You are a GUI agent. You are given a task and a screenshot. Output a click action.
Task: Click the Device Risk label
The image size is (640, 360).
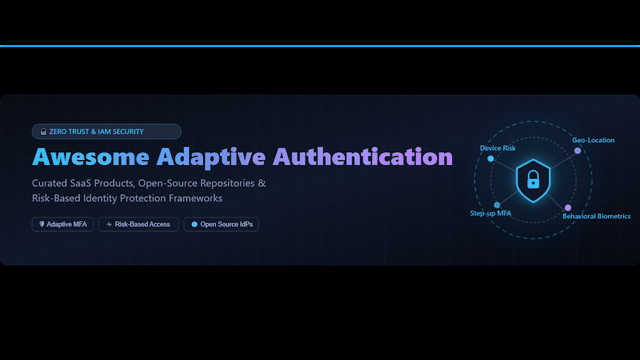tap(498, 148)
